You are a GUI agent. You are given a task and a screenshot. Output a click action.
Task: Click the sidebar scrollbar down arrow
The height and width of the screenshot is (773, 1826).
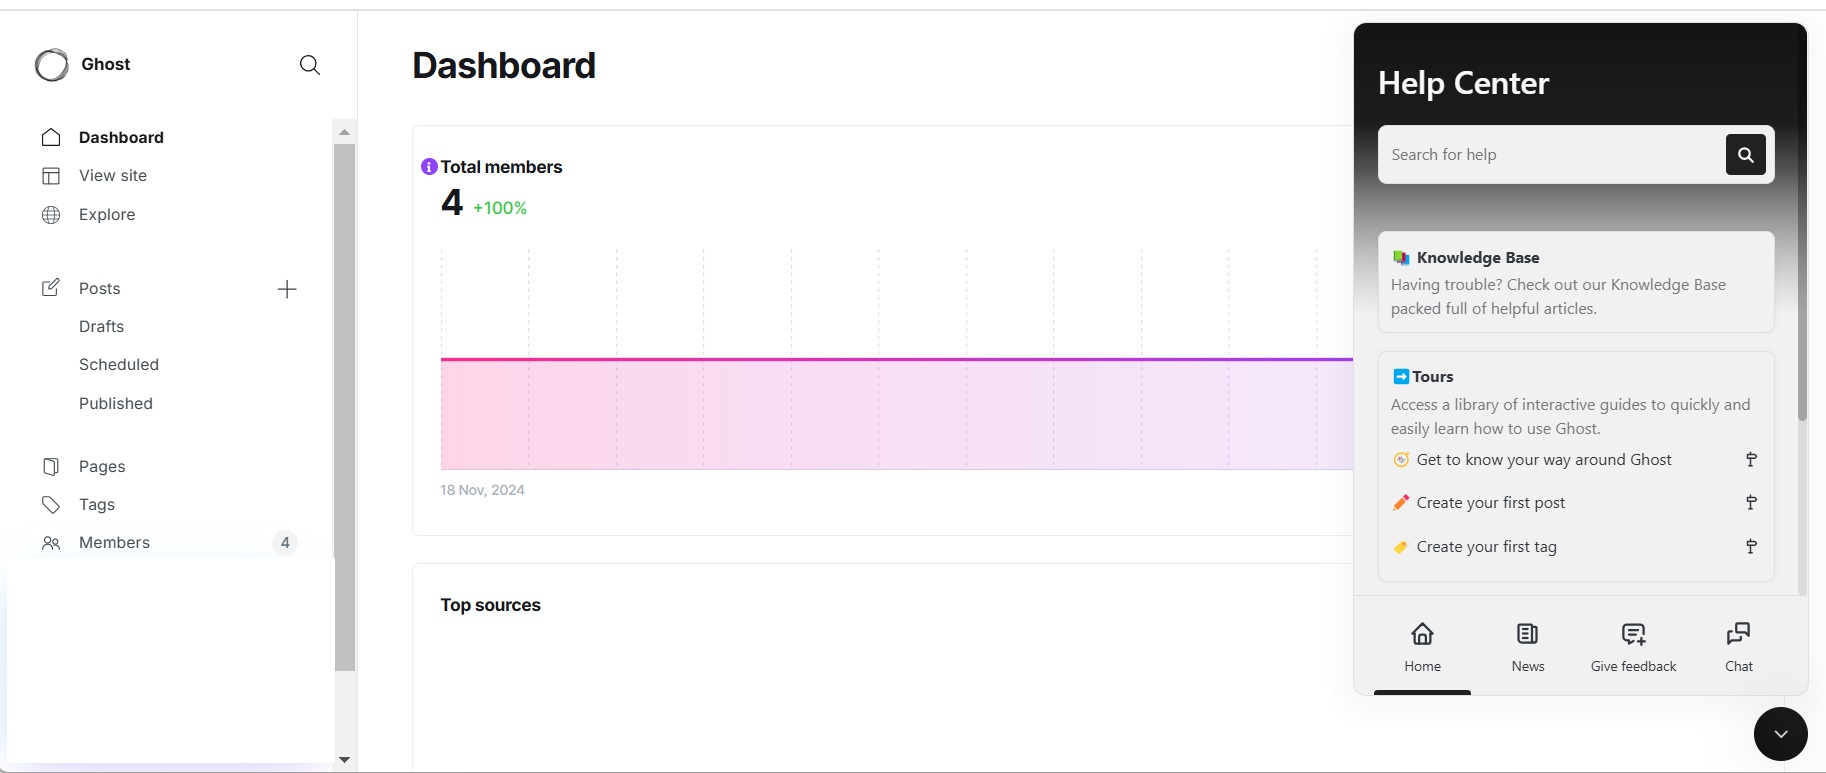coord(344,760)
